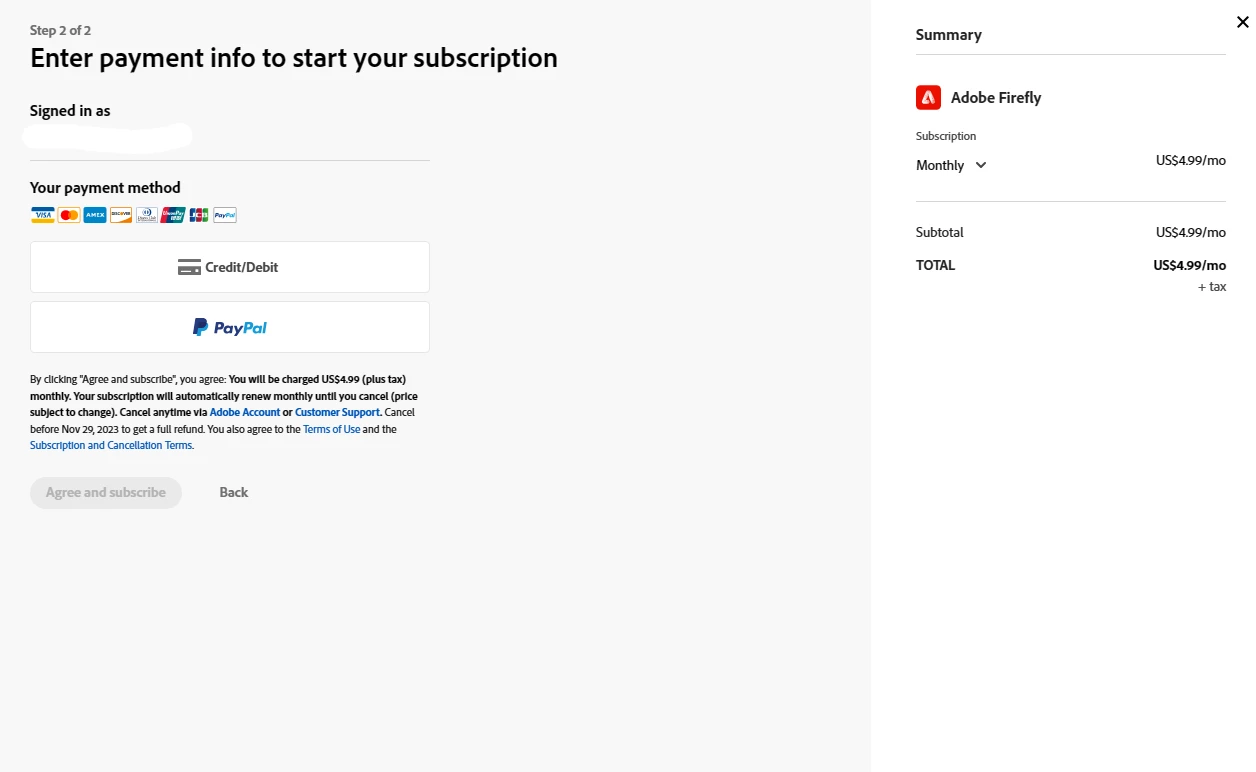Click the 'Adobe Firefly' product name
The width and height of the screenshot is (1256, 772).
(x=996, y=97)
